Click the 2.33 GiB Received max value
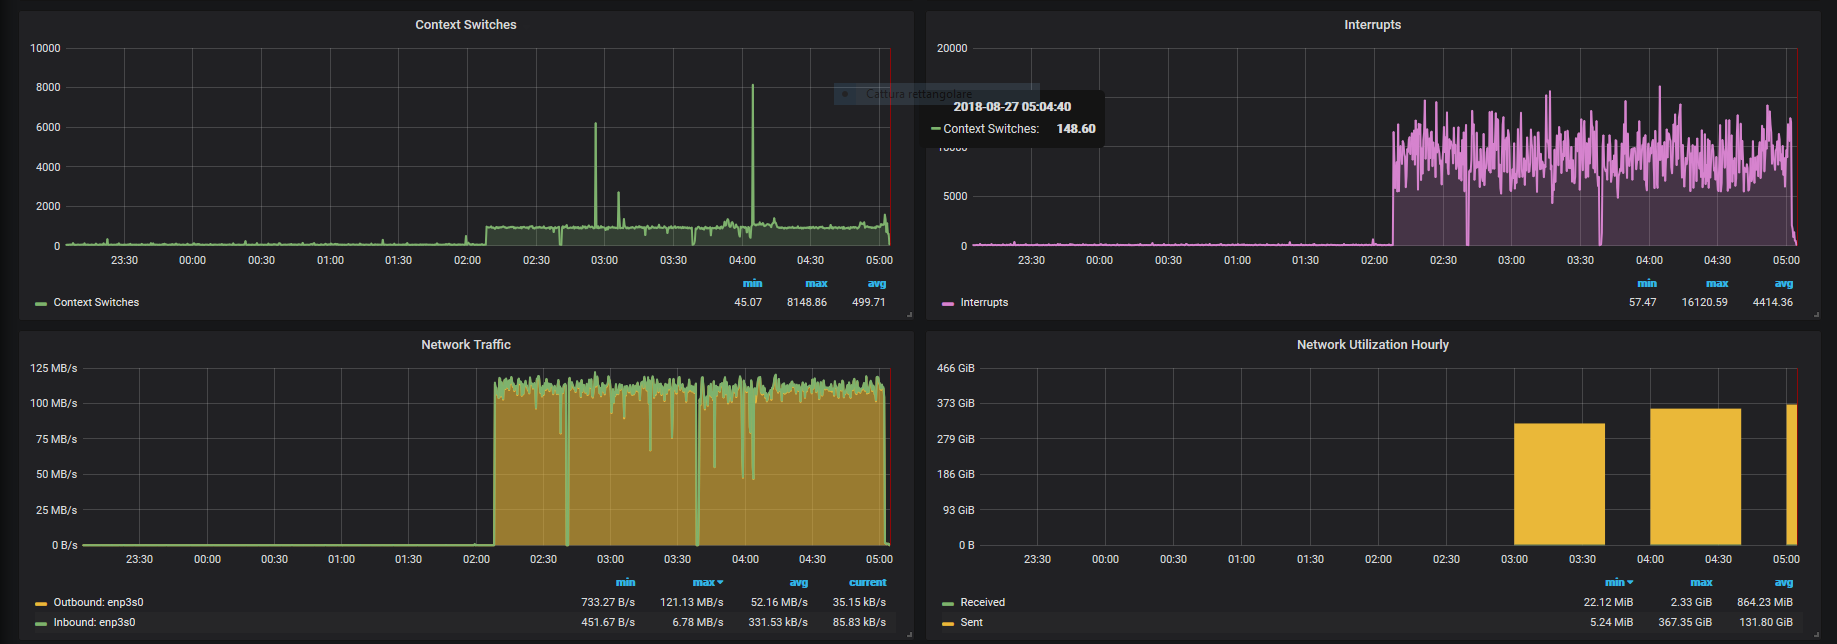The width and height of the screenshot is (1837, 644). [1691, 602]
